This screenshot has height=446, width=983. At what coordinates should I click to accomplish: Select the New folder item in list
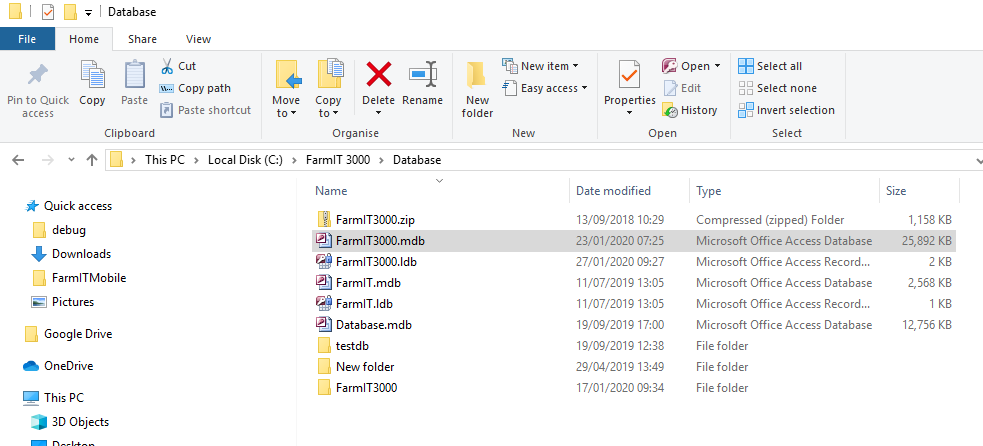(634, 367)
